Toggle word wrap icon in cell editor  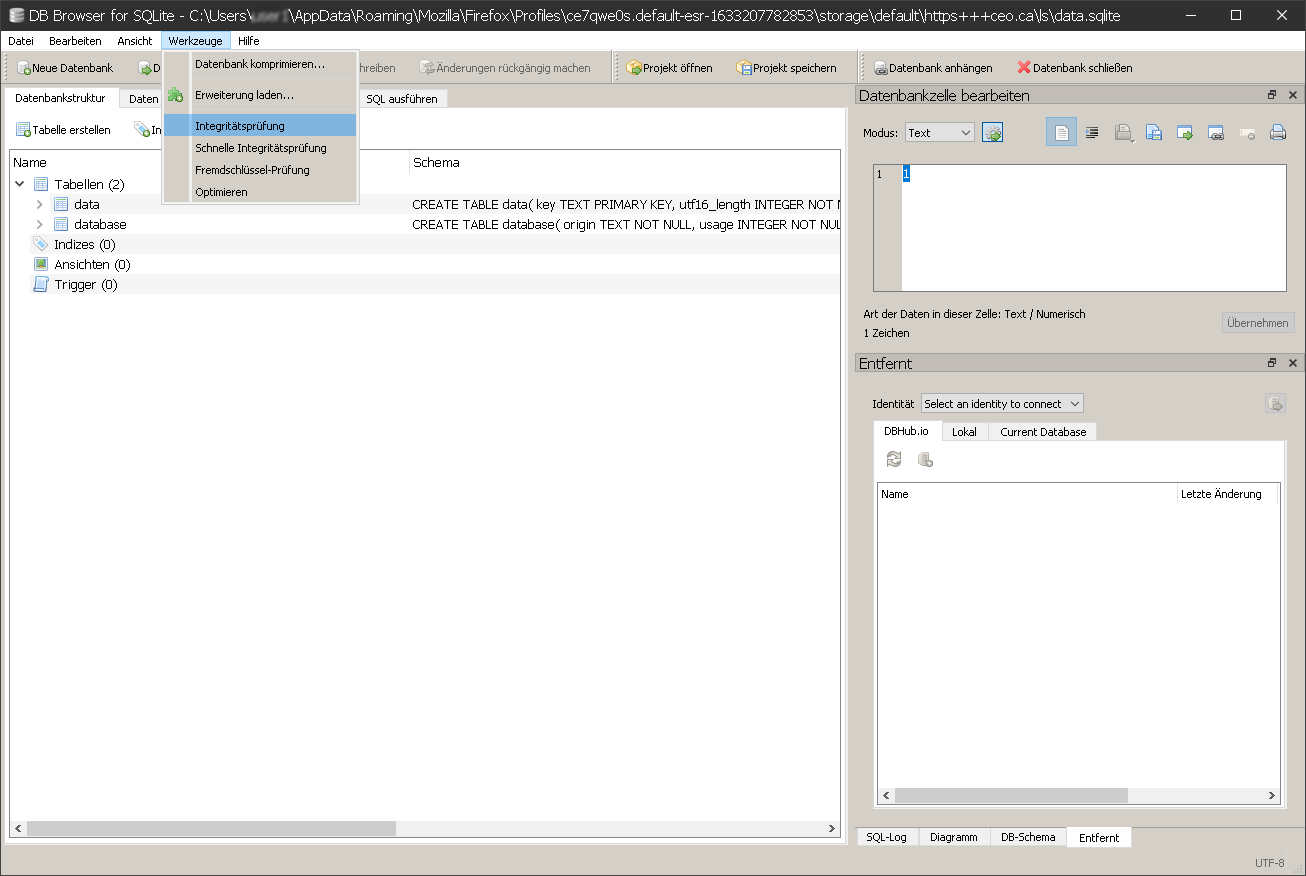(1092, 132)
